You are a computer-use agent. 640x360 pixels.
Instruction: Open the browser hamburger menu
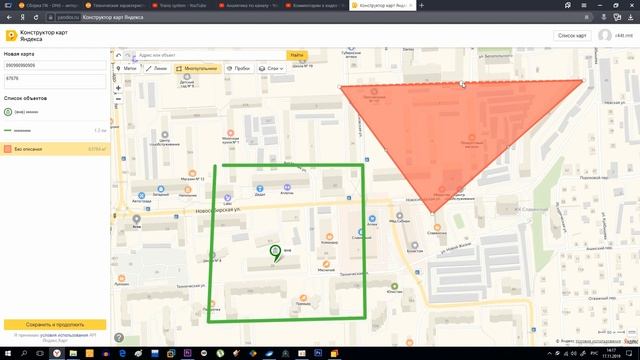584,5
